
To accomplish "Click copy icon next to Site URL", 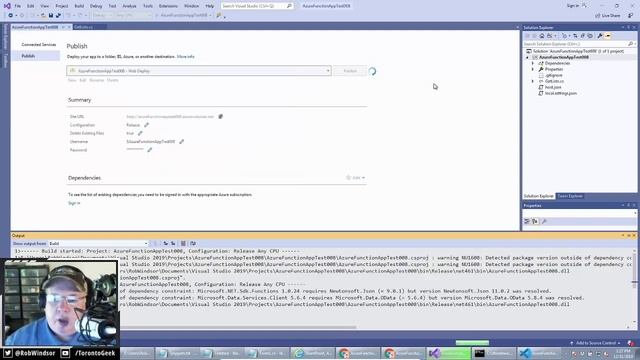I will point(220,116).
